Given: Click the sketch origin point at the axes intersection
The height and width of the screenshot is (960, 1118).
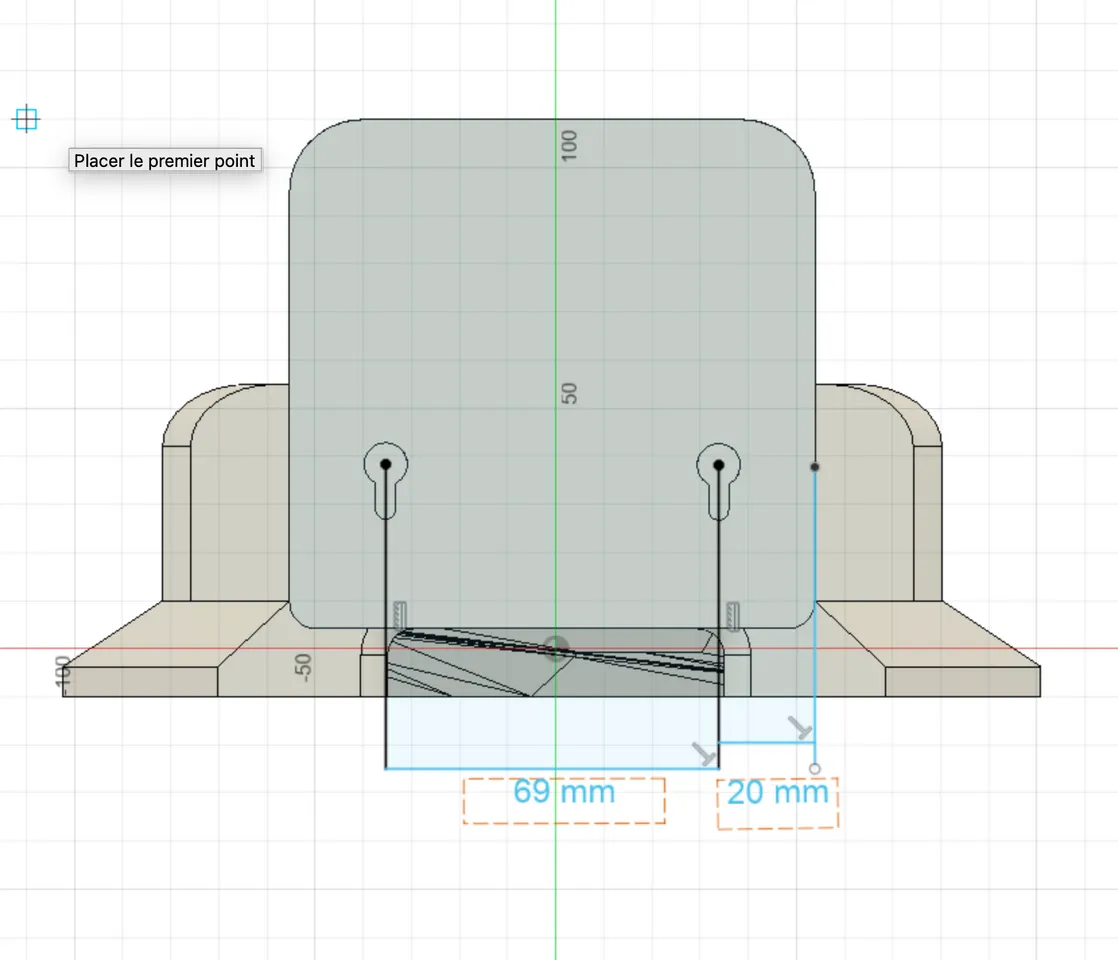Looking at the screenshot, I should coord(556,648).
